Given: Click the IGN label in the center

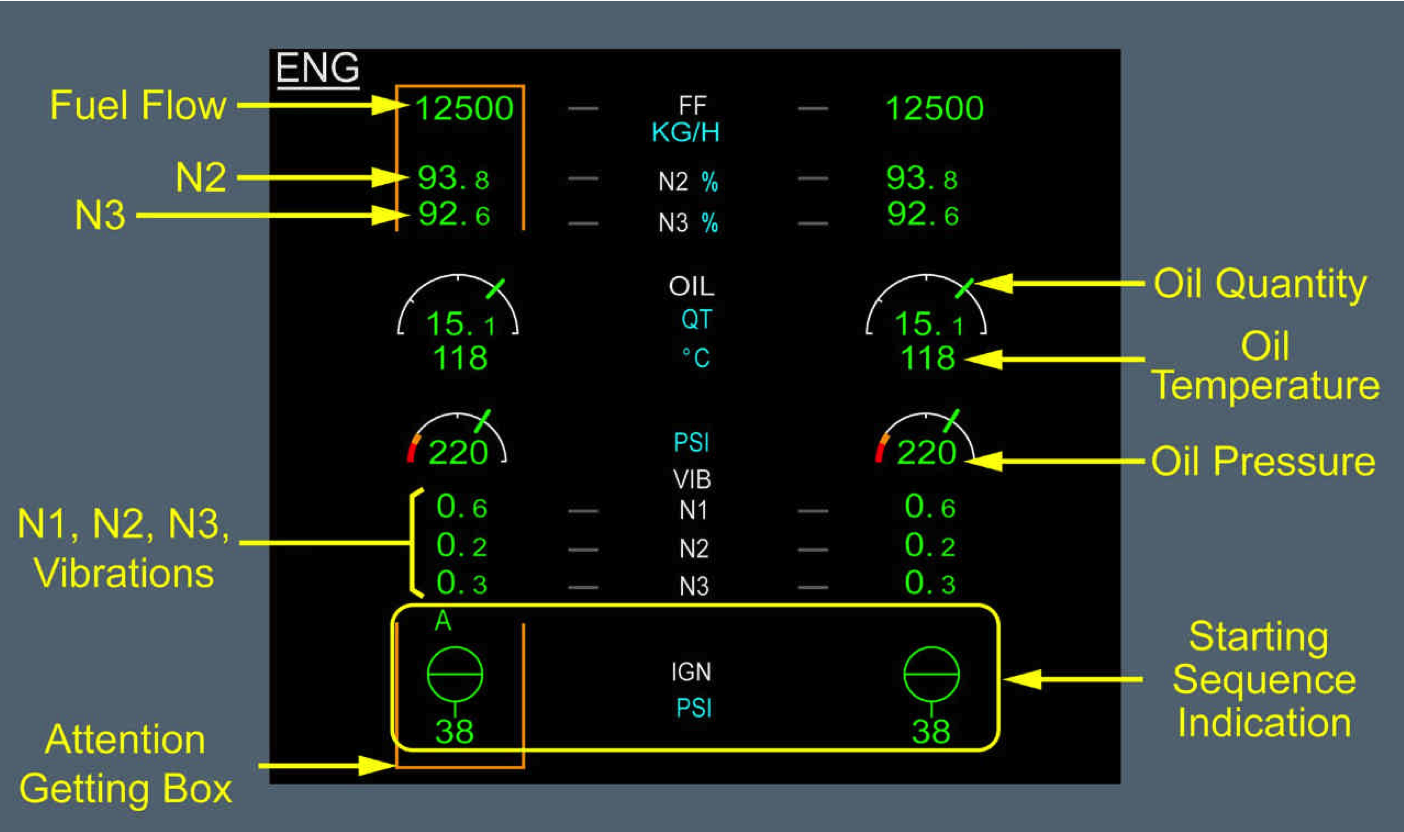Looking at the screenshot, I should tap(691, 673).
